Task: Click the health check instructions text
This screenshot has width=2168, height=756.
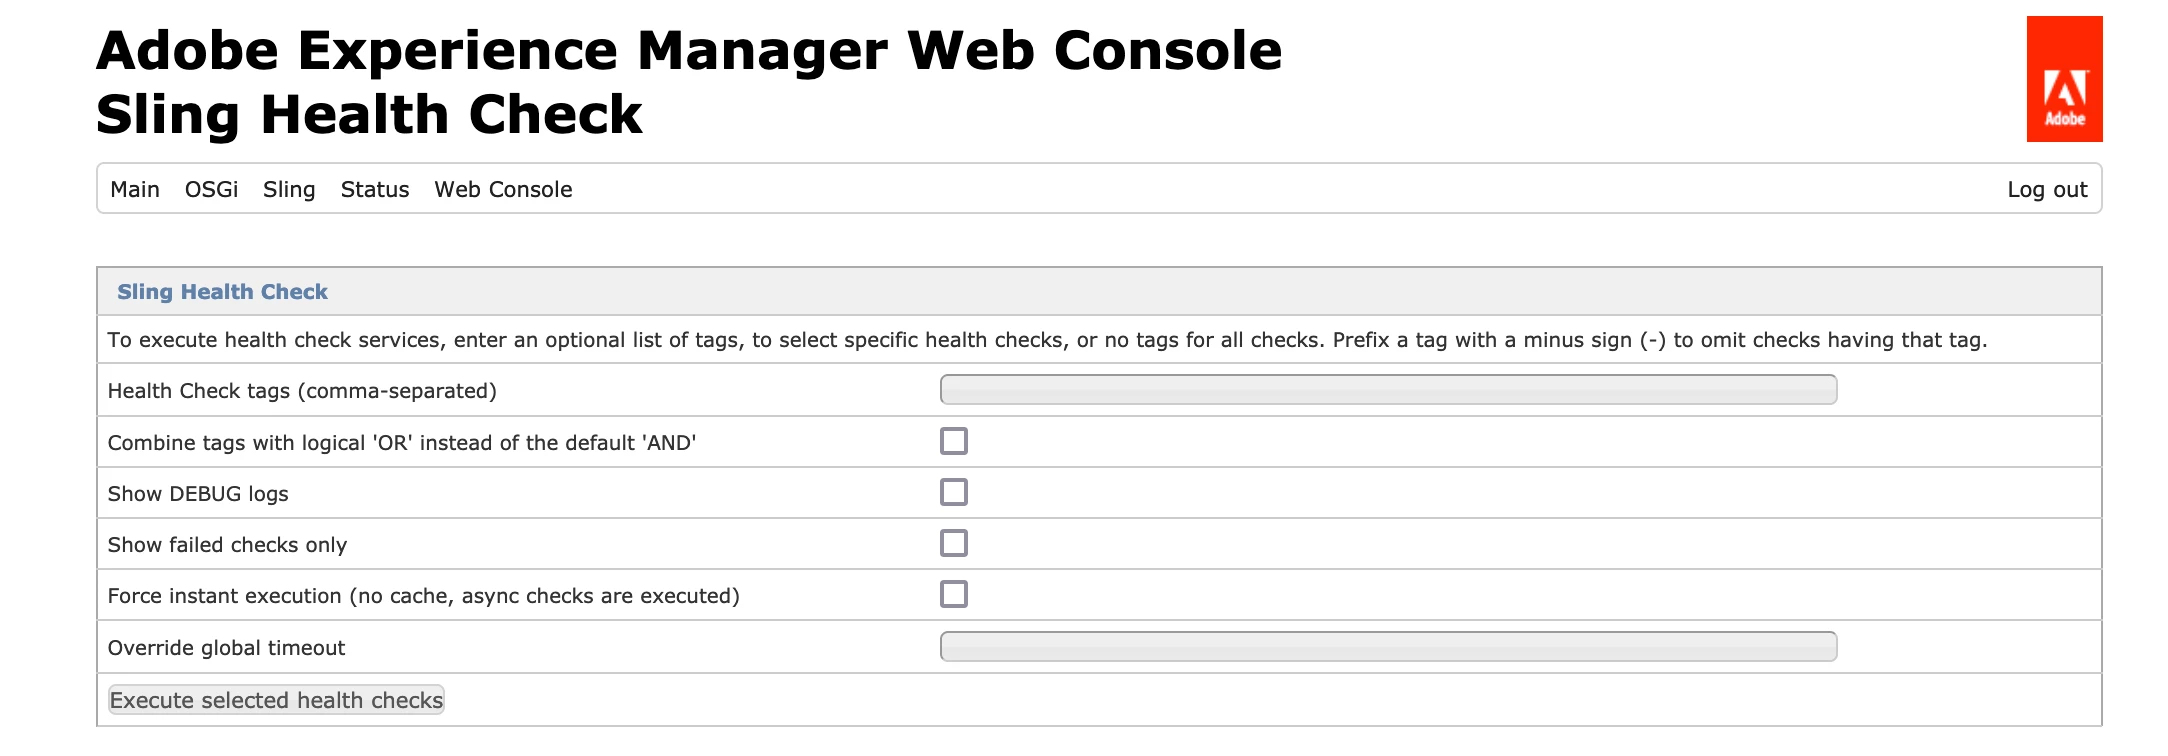Action: [x=1046, y=340]
